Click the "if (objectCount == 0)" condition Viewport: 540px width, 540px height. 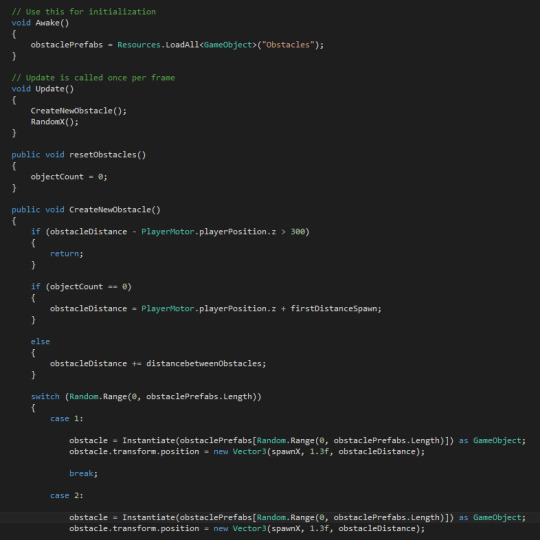[x=81, y=287]
